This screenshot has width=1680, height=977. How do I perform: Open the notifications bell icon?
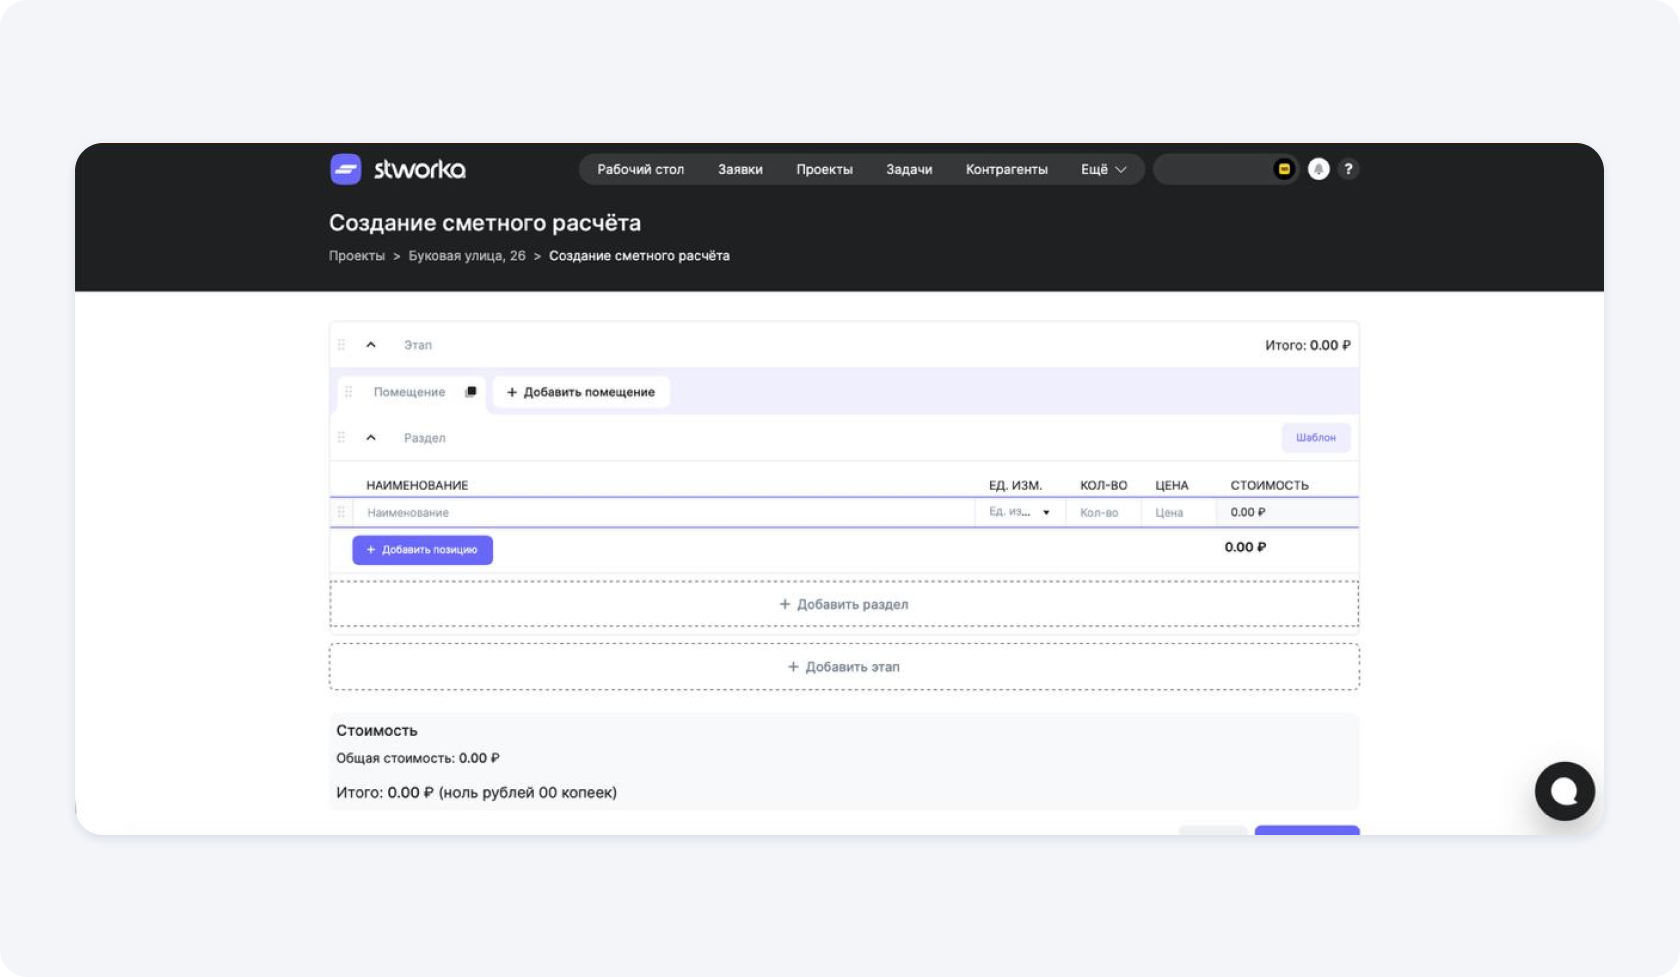[1318, 169]
